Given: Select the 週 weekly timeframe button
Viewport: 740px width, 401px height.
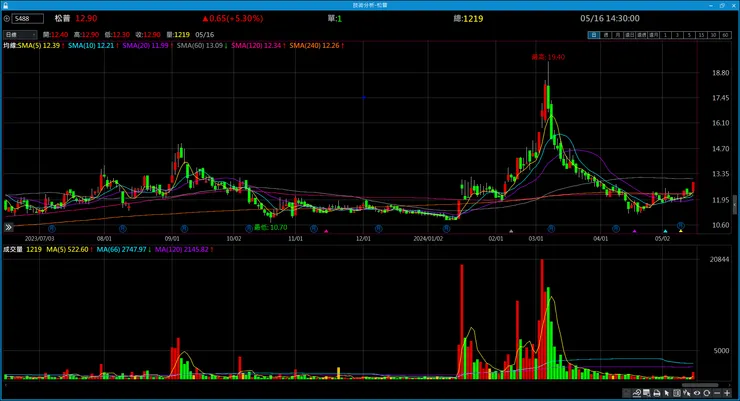Looking at the screenshot, I should coord(605,35).
